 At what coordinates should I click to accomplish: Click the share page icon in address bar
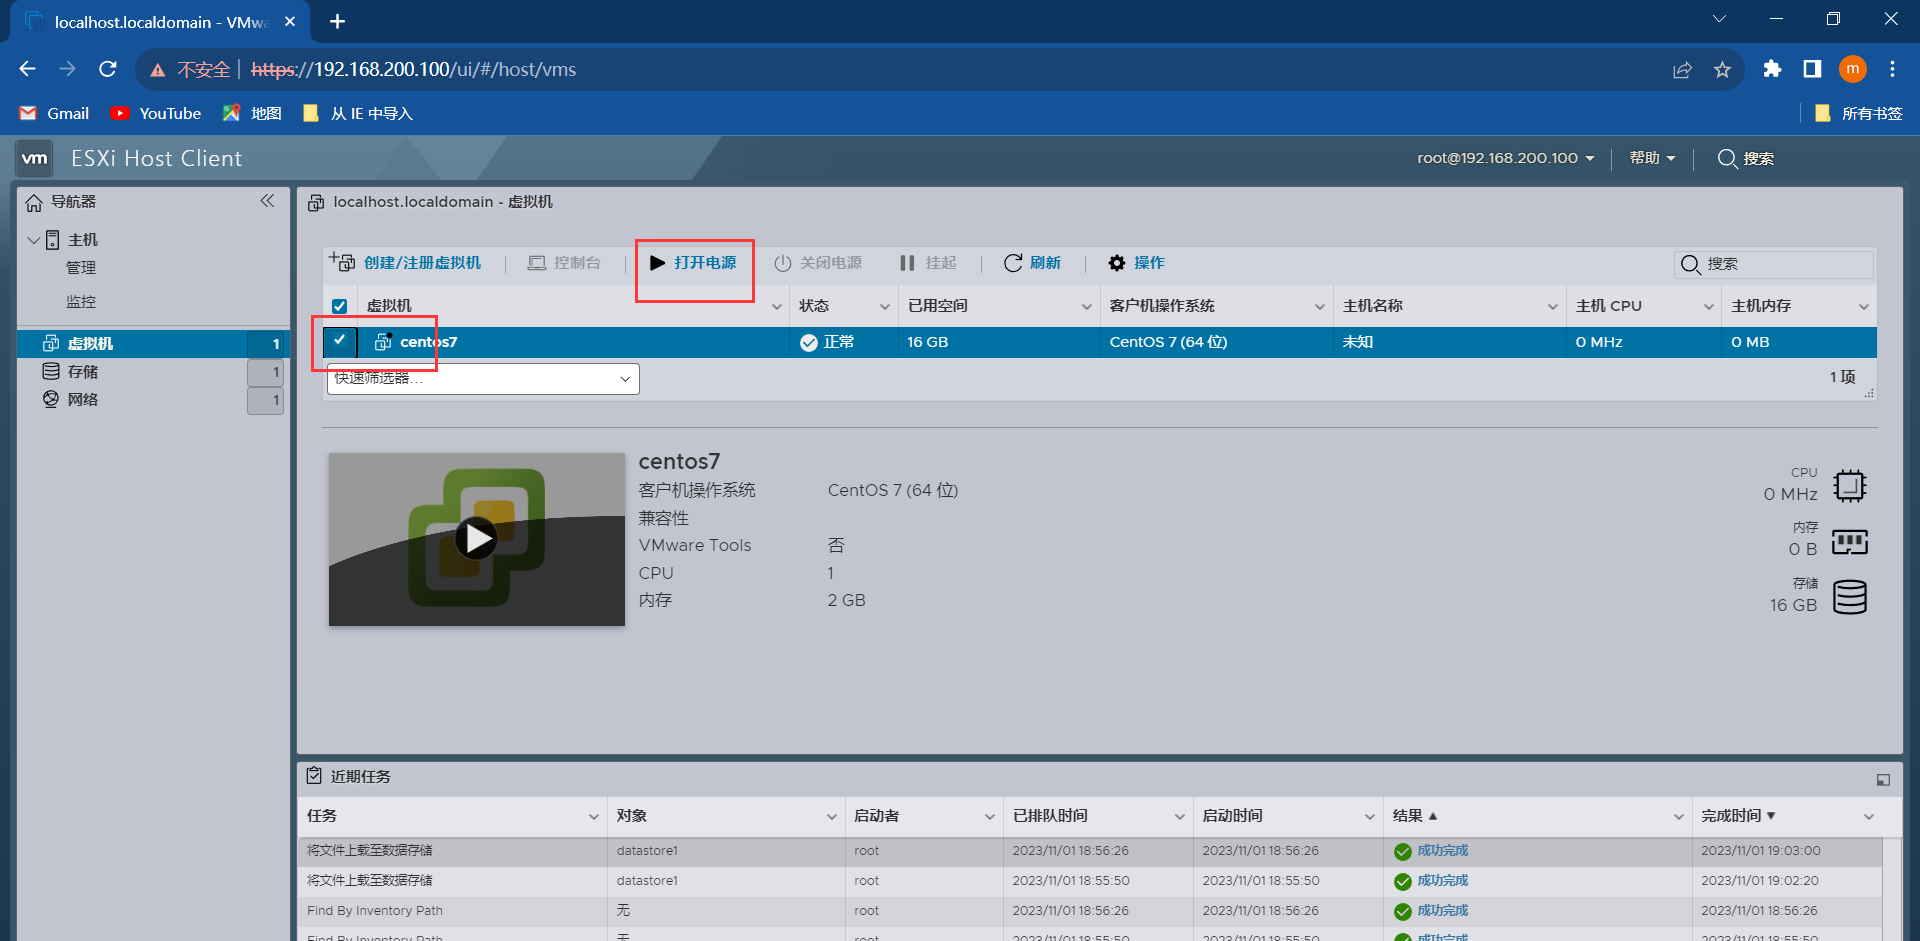(x=1682, y=69)
